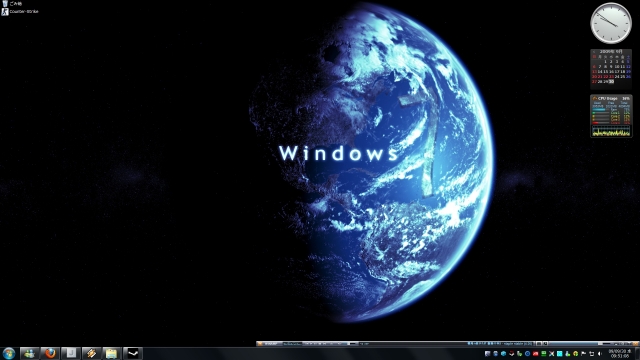Click the CPU usage history graph
Screen dimensions: 640x360
click(x=611, y=131)
